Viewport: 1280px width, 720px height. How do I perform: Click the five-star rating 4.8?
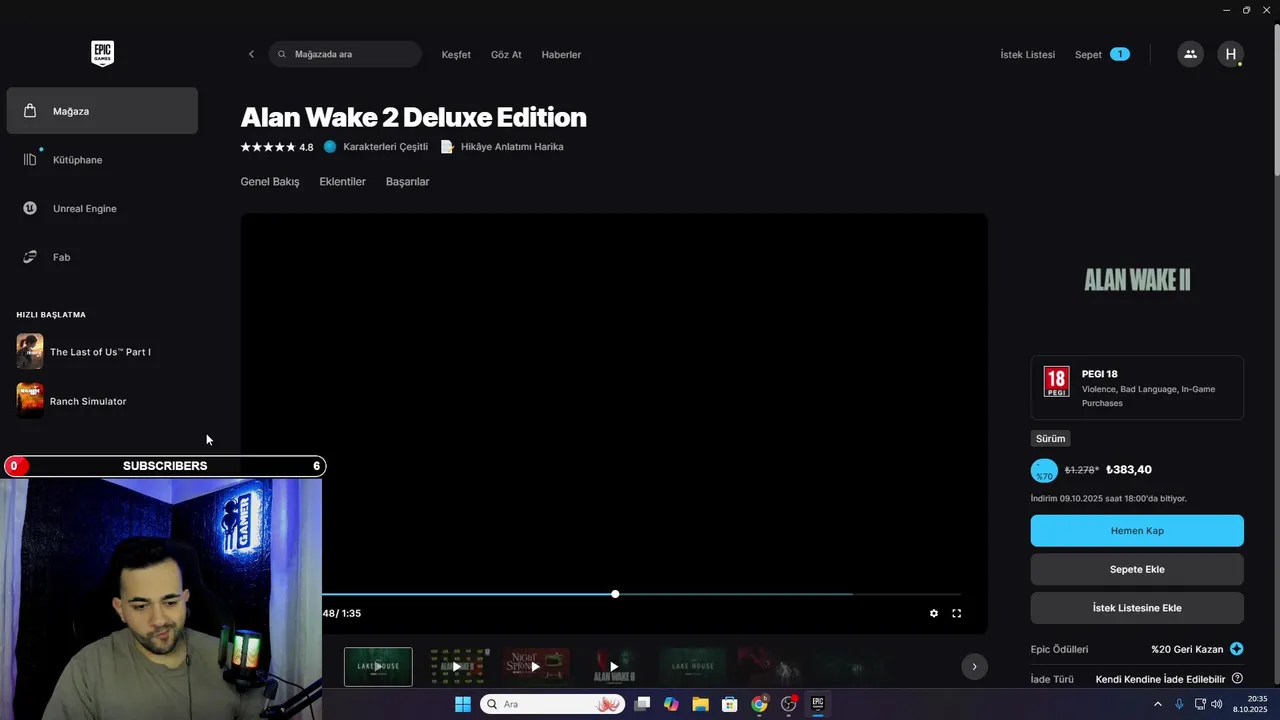[277, 147]
